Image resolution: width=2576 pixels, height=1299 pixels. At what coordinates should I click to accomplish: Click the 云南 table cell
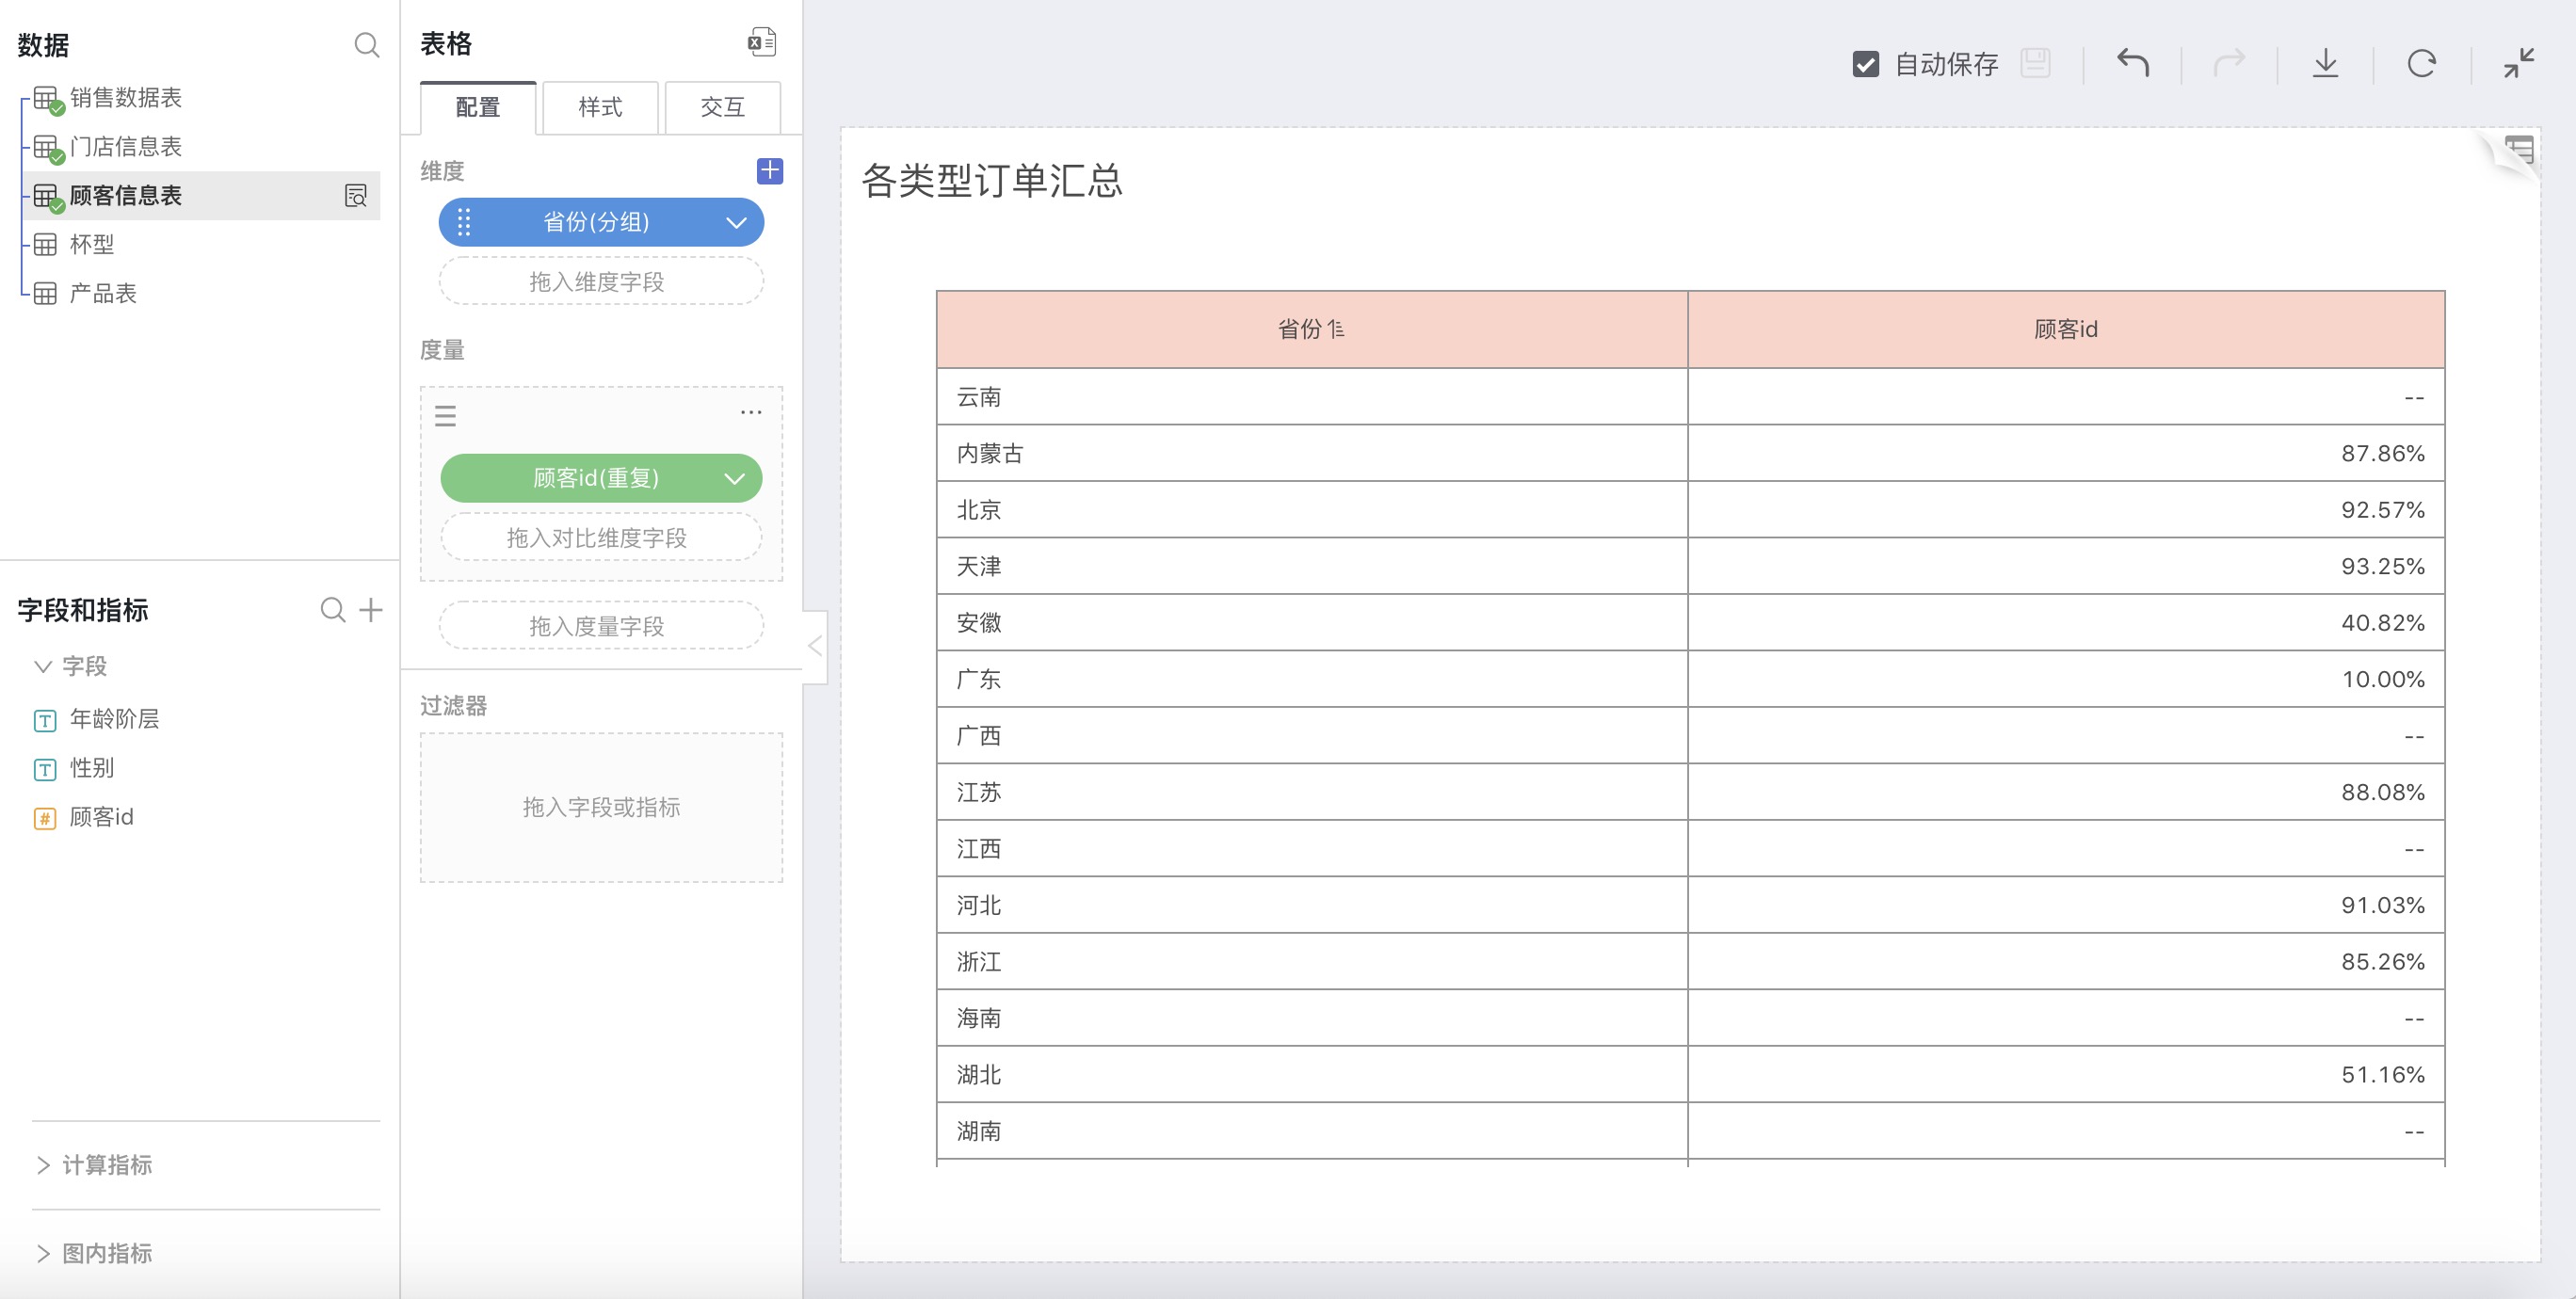click(1312, 397)
